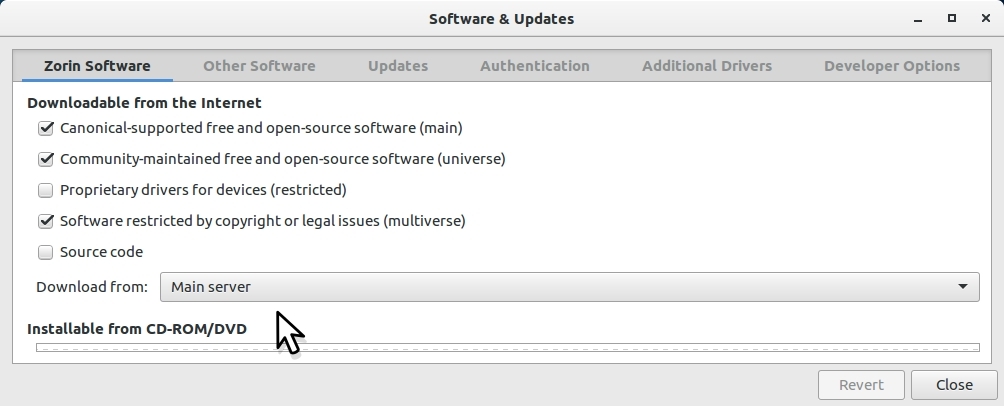The height and width of the screenshot is (406, 1004).
Task: Untick the multiverse software checkbox
Action: (45, 221)
